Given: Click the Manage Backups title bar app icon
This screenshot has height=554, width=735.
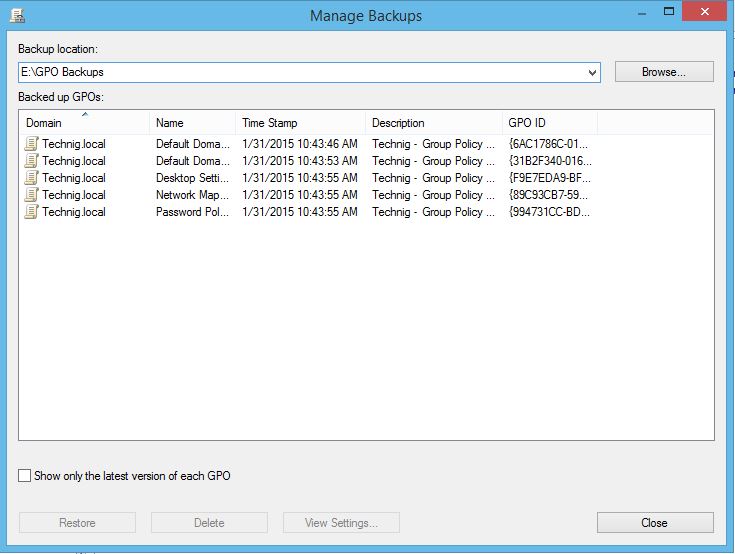Looking at the screenshot, I should coord(17,15).
